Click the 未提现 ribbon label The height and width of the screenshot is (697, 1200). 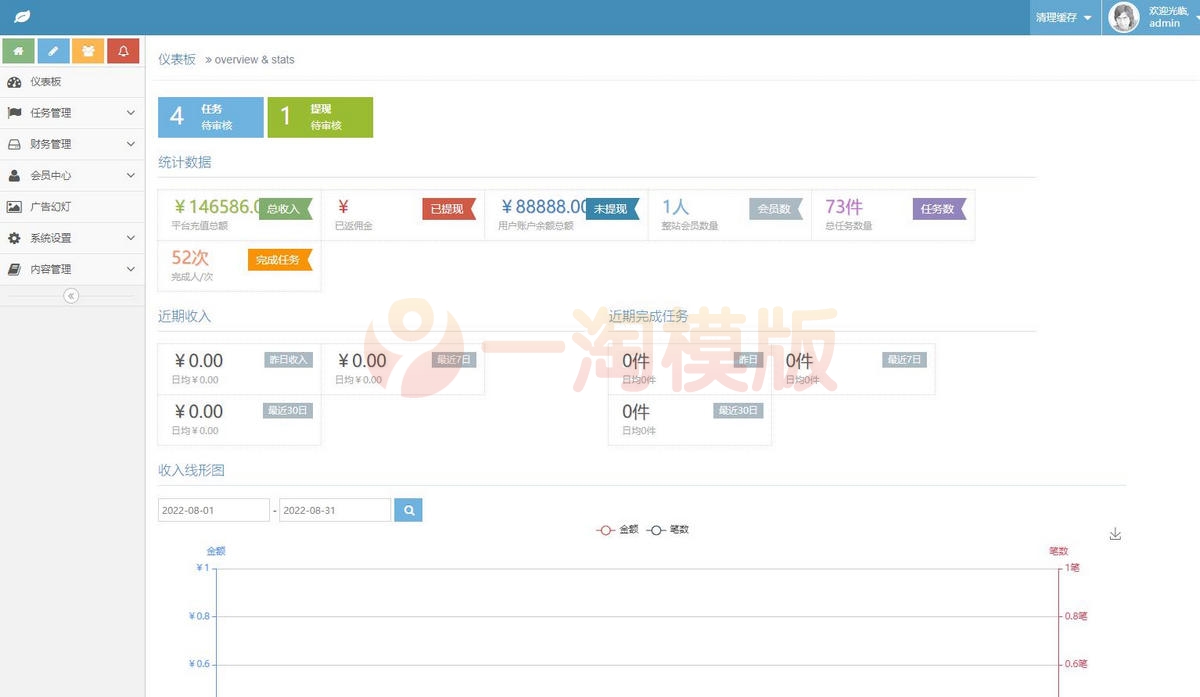coord(613,209)
